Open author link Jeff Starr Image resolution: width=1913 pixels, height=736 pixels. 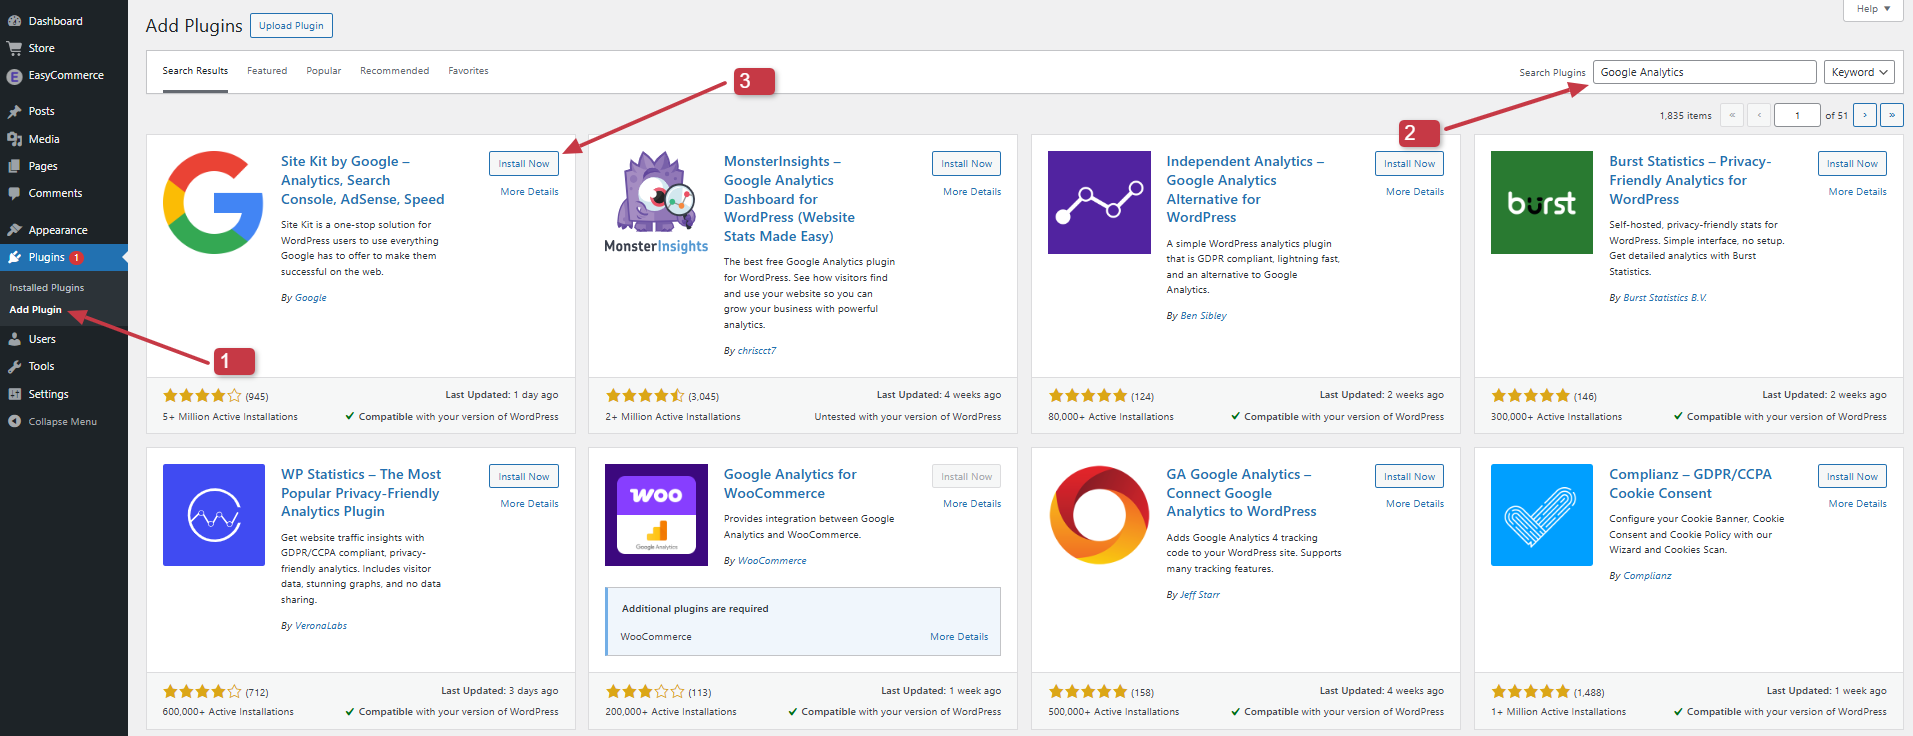coord(1200,595)
